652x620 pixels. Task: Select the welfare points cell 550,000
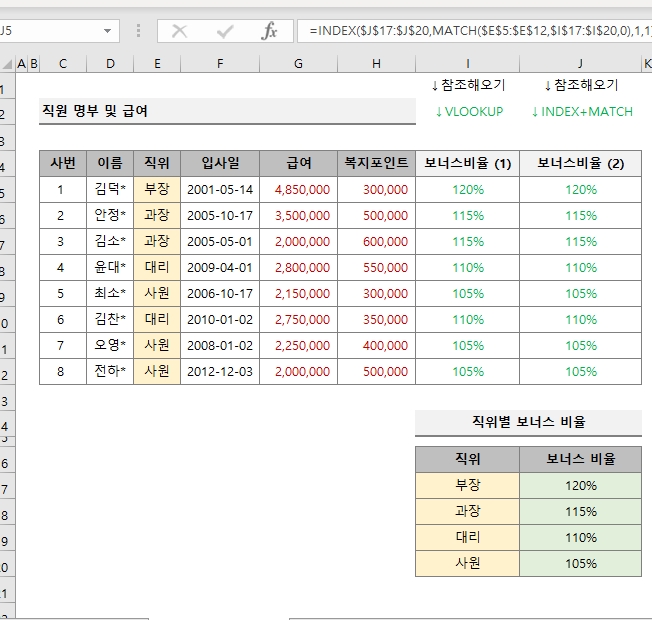pos(376,267)
